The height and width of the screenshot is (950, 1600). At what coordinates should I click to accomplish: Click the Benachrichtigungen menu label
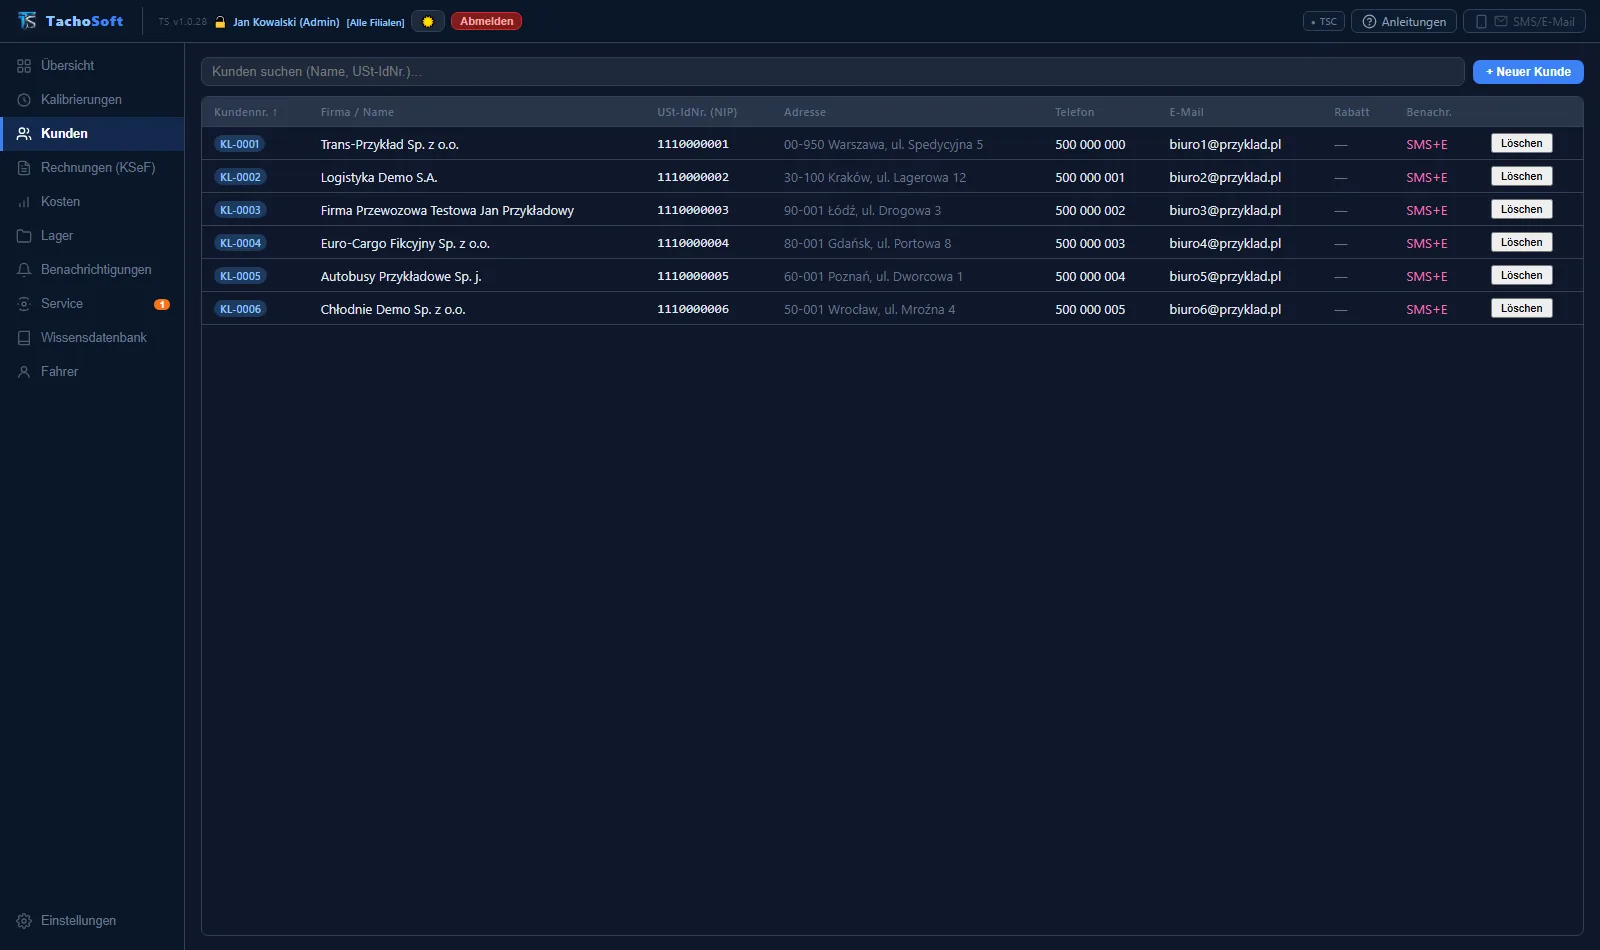point(96,270)
